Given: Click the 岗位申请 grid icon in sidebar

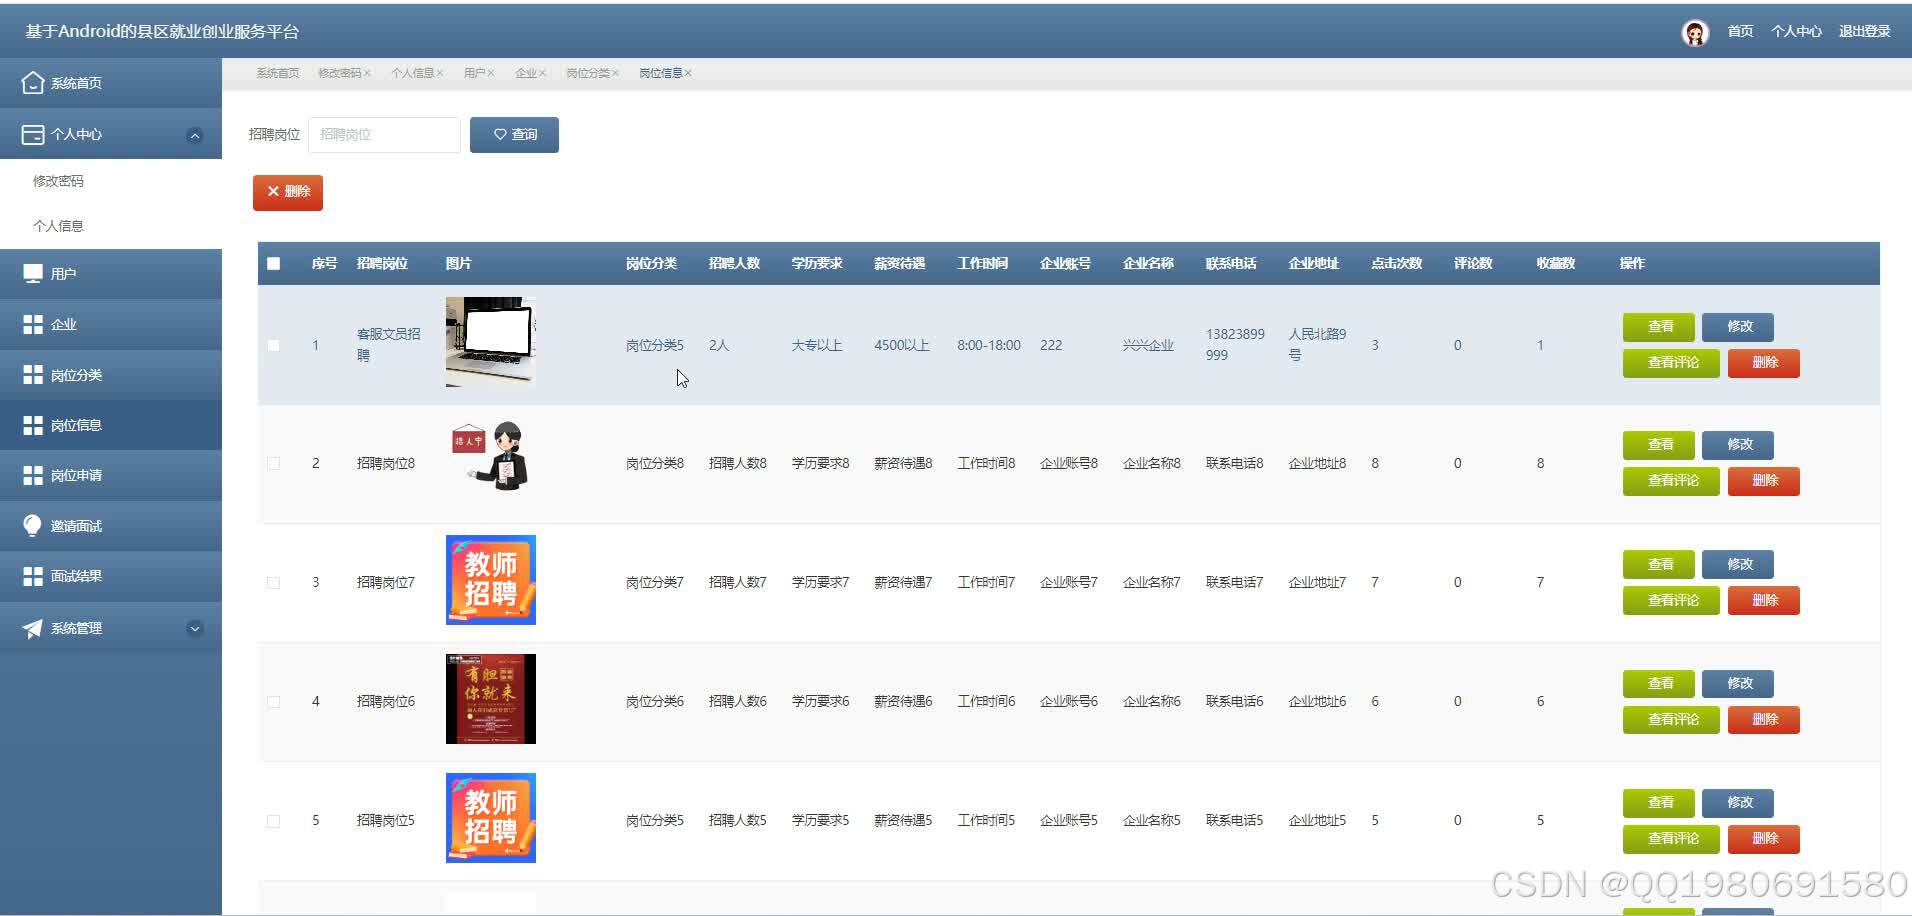Looking at the screenshot, I should click(33, 475).
